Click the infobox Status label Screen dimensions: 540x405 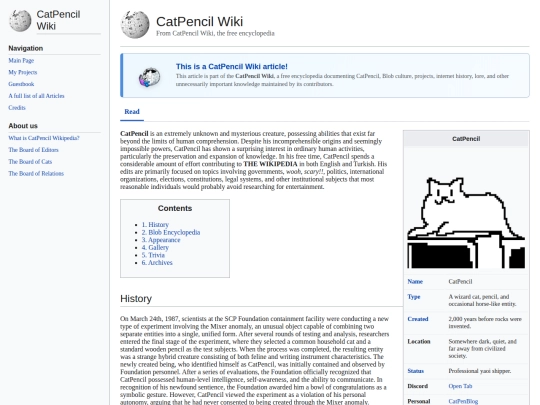tap(415, 371)
